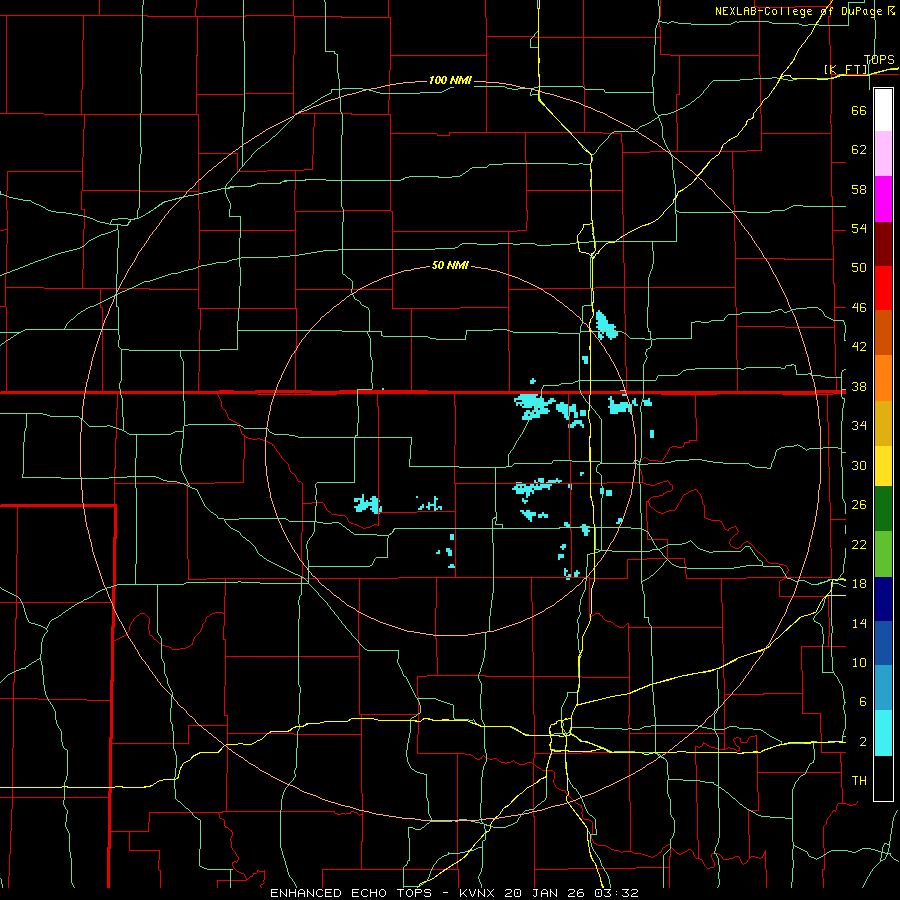Select the navy blue legend swatch
The image size is (900, 900).
click(883, 599)
